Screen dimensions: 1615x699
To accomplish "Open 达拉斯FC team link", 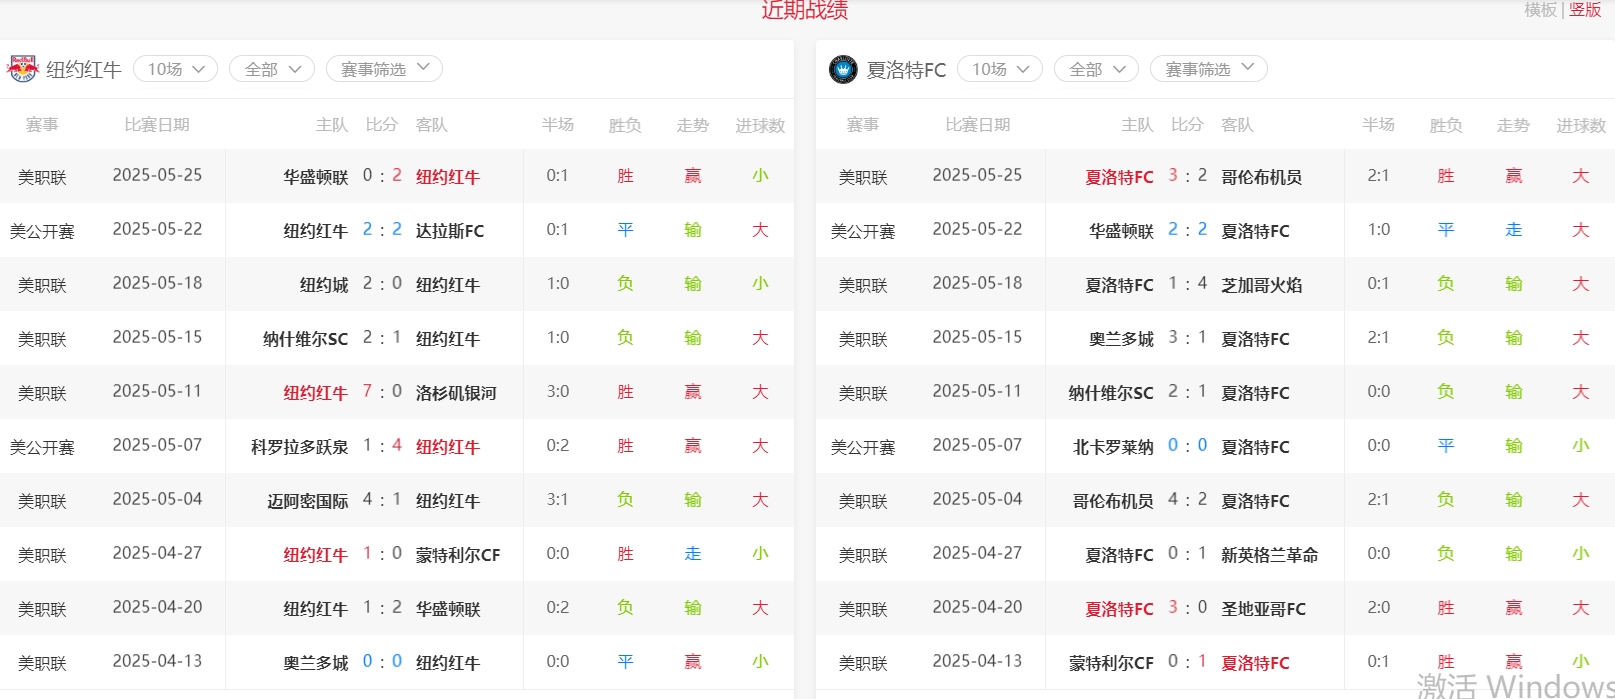I will (450, 231).
